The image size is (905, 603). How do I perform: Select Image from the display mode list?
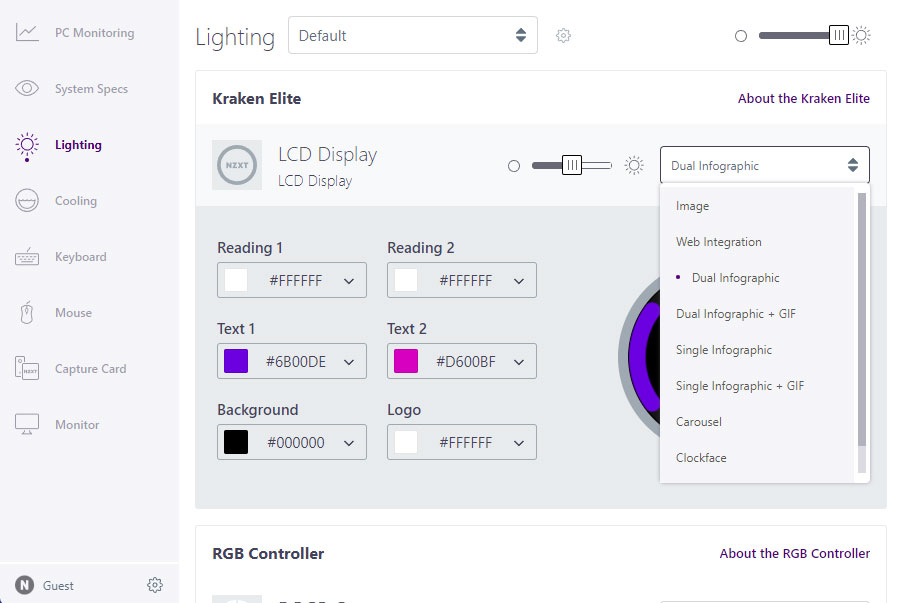[756, 206]
